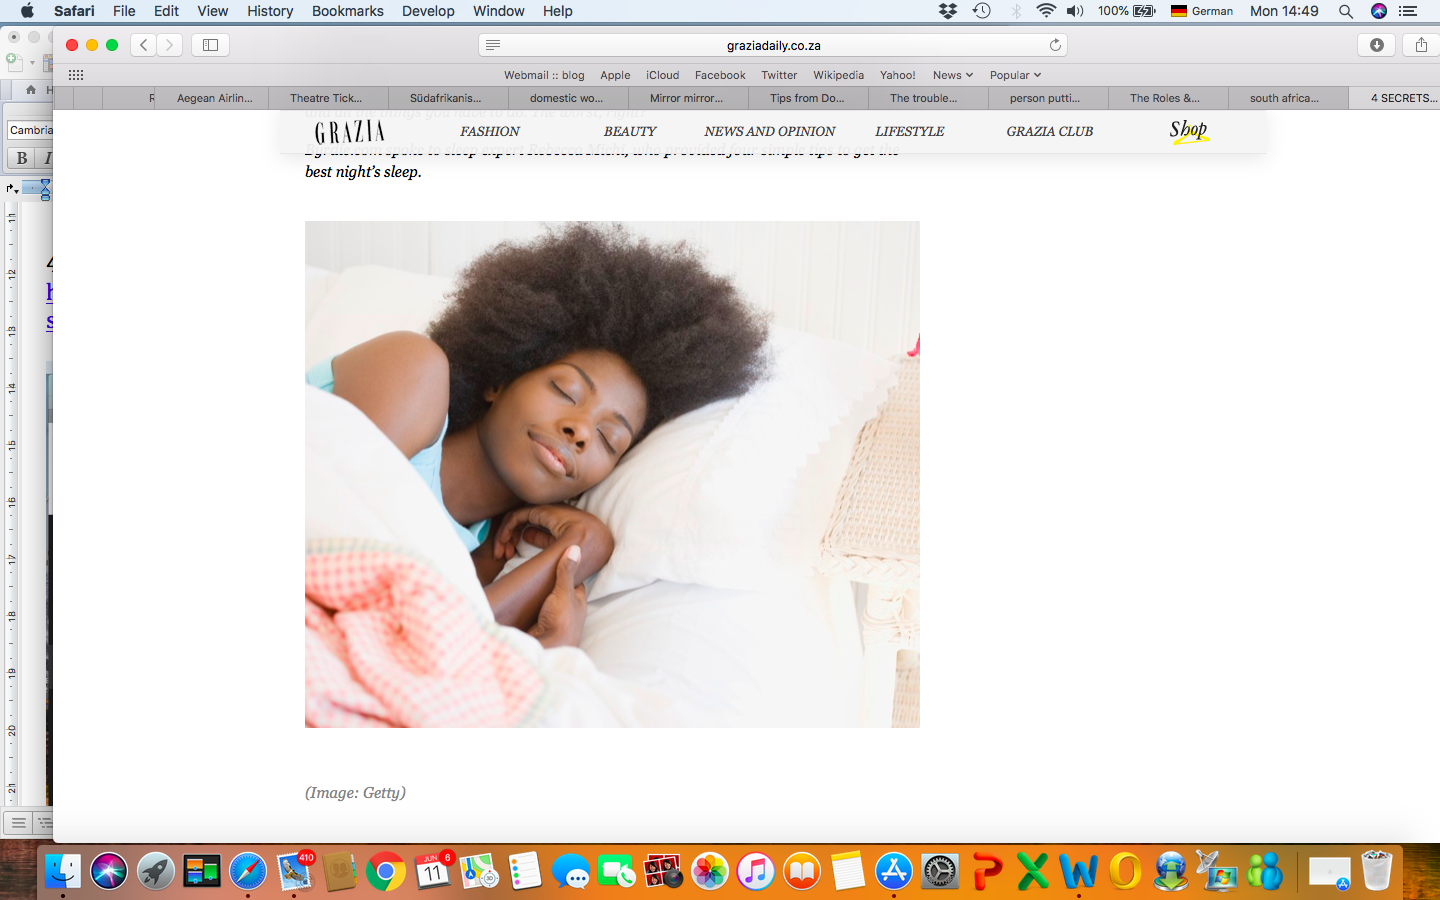Open the LIFESTYLE section
This screenshot has height=900, width=1440.
tap(910, 131)
